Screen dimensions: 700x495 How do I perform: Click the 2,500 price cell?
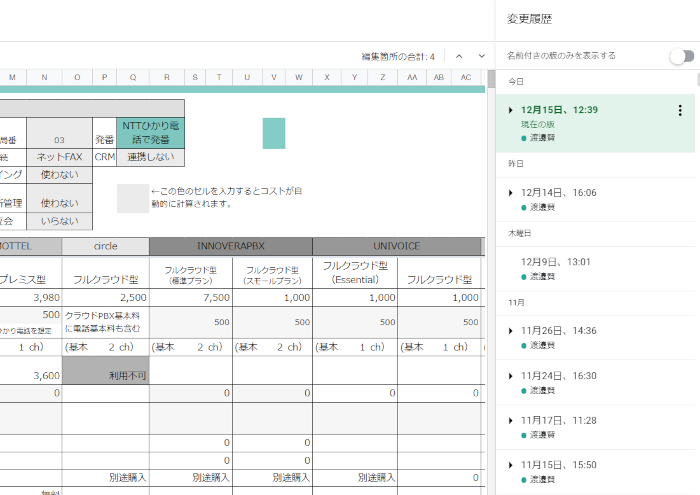[x=105, y=297]
